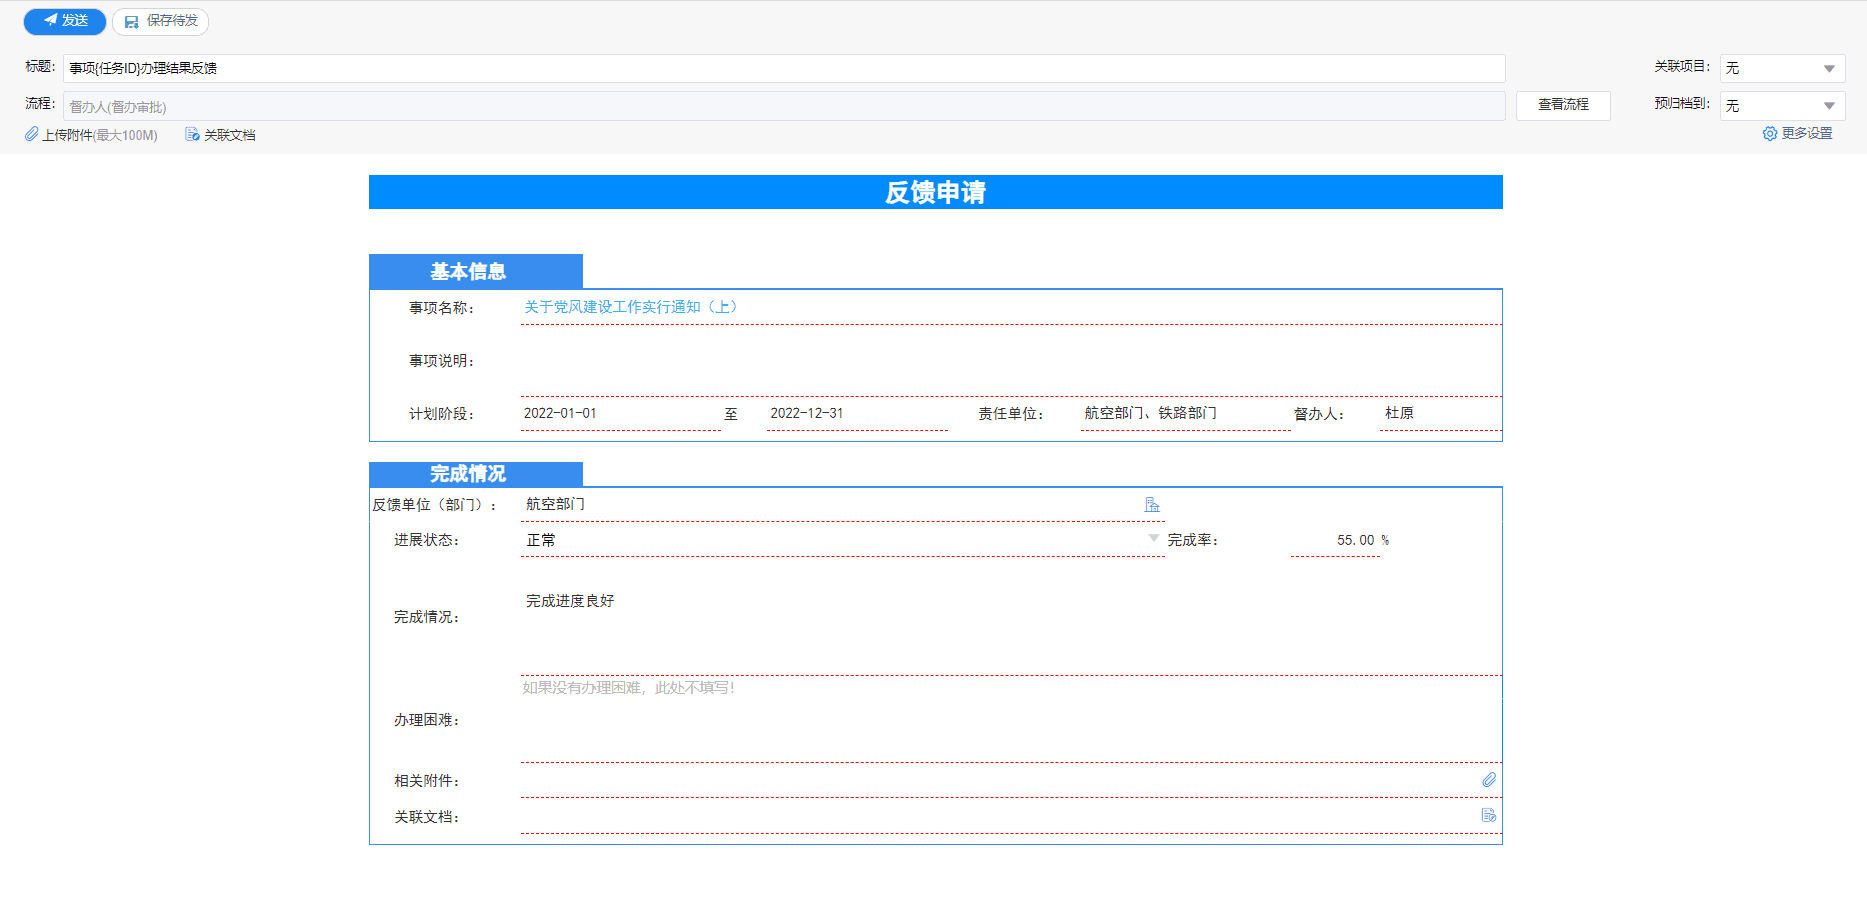This screenshot has width=1867, height=899.
Task: Click the 标题 input field
Action: [784, 68]
